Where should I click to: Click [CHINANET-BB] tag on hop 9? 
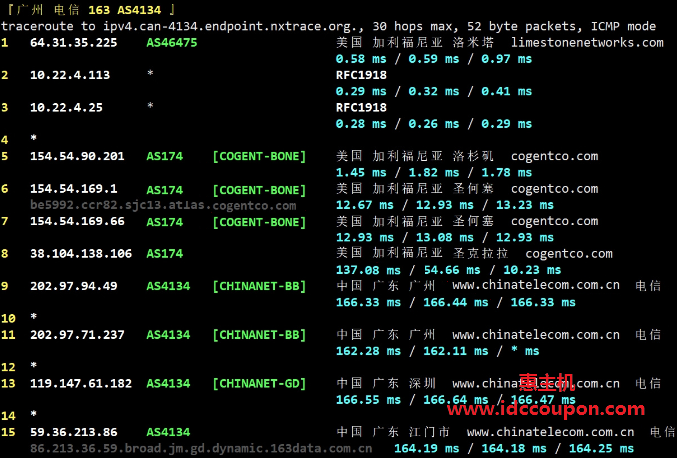coord(259,286)
